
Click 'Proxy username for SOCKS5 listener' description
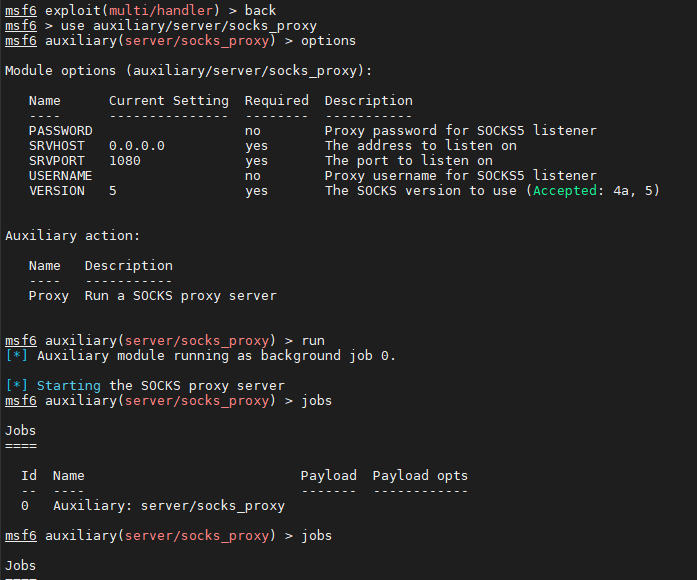[x=461, y=176]
